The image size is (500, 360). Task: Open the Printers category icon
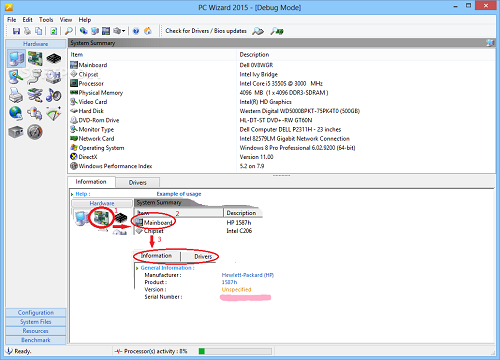[x=16, y=96]
